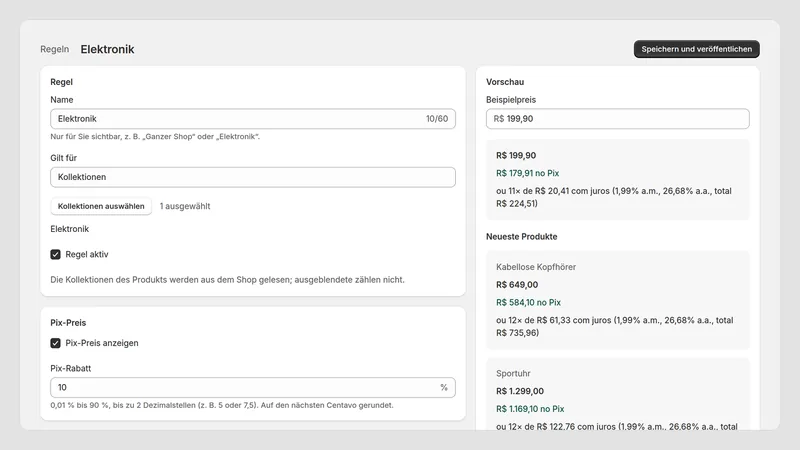Screen dimensions: 800x450
Task: Click the price R$ 1.299,00
Action: coord(520,391)
